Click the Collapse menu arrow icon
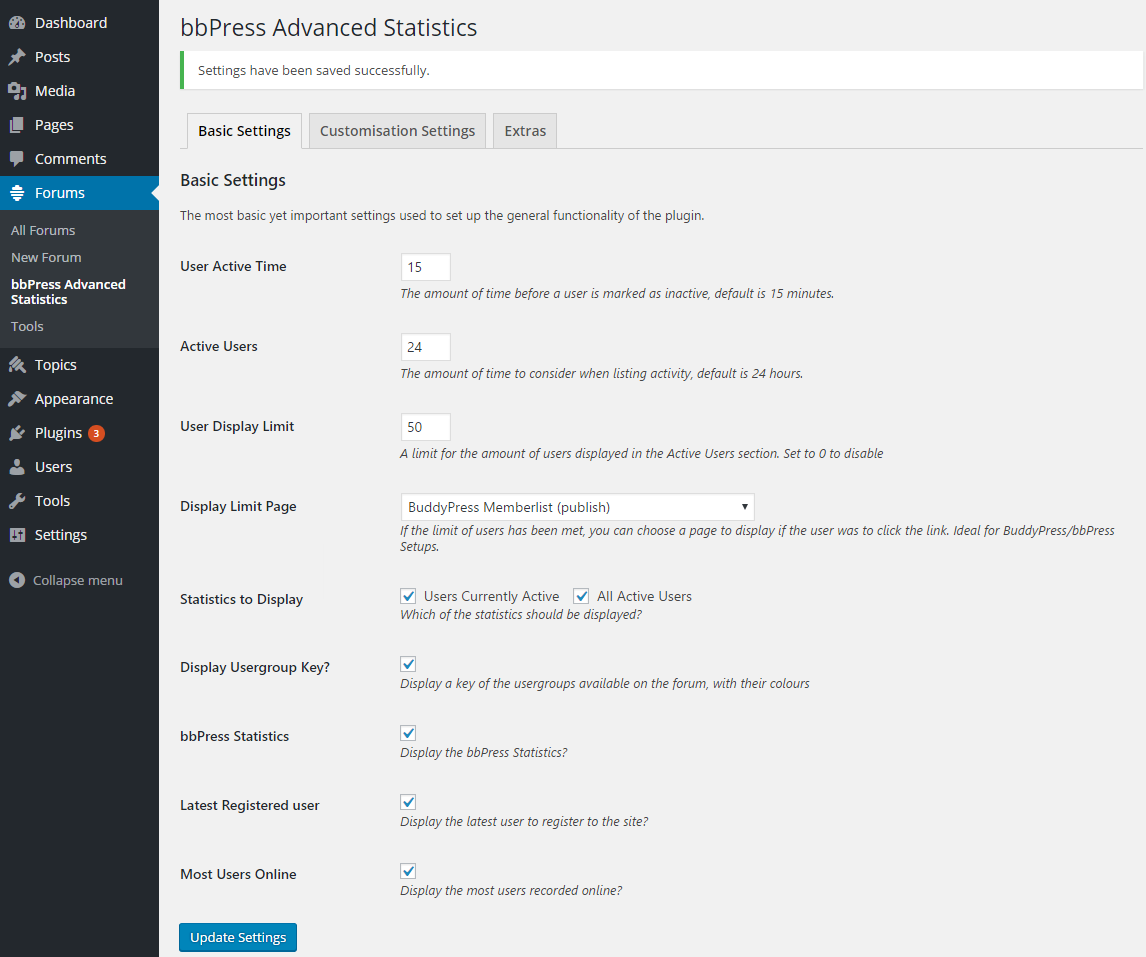Screen dimensions: 1146x957 point(17,580)
